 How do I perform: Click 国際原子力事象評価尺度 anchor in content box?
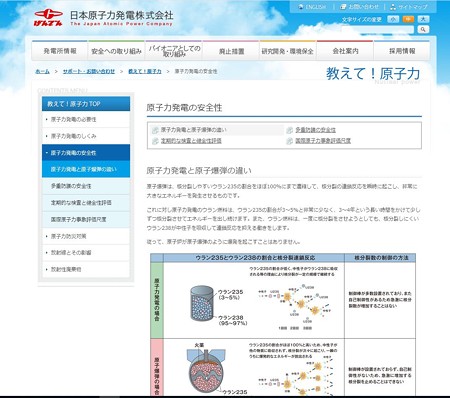pos(323,141)
